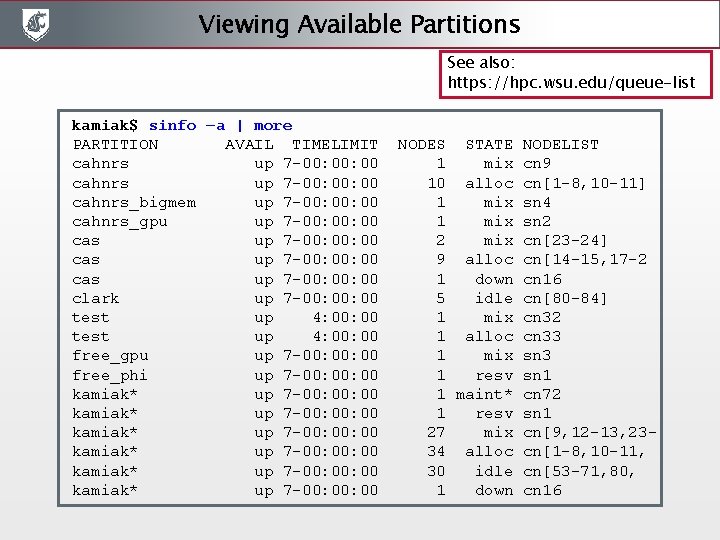Click node count '5' in clark row

pos(441,299)
